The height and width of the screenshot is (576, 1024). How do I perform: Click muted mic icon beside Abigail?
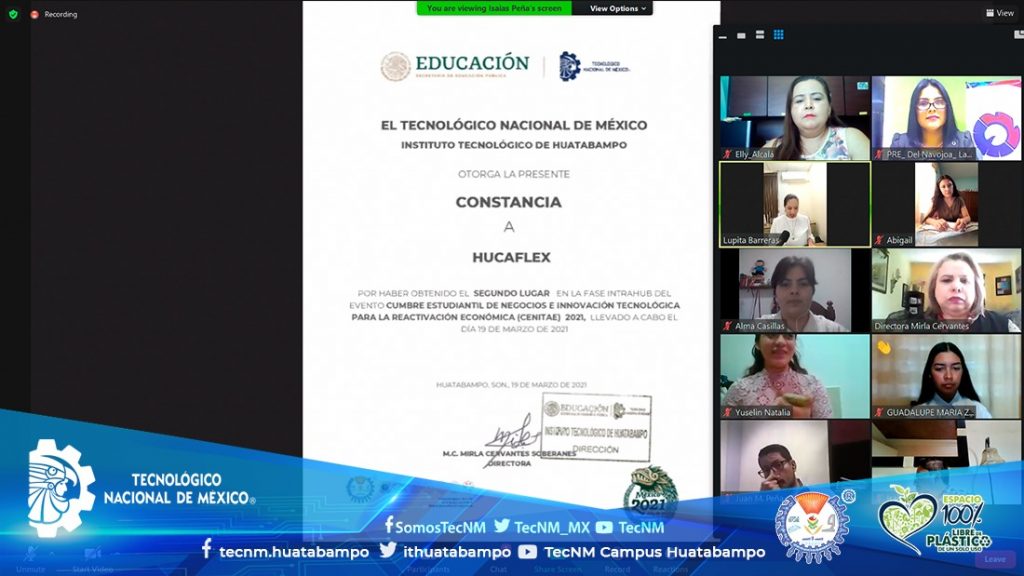878,240
